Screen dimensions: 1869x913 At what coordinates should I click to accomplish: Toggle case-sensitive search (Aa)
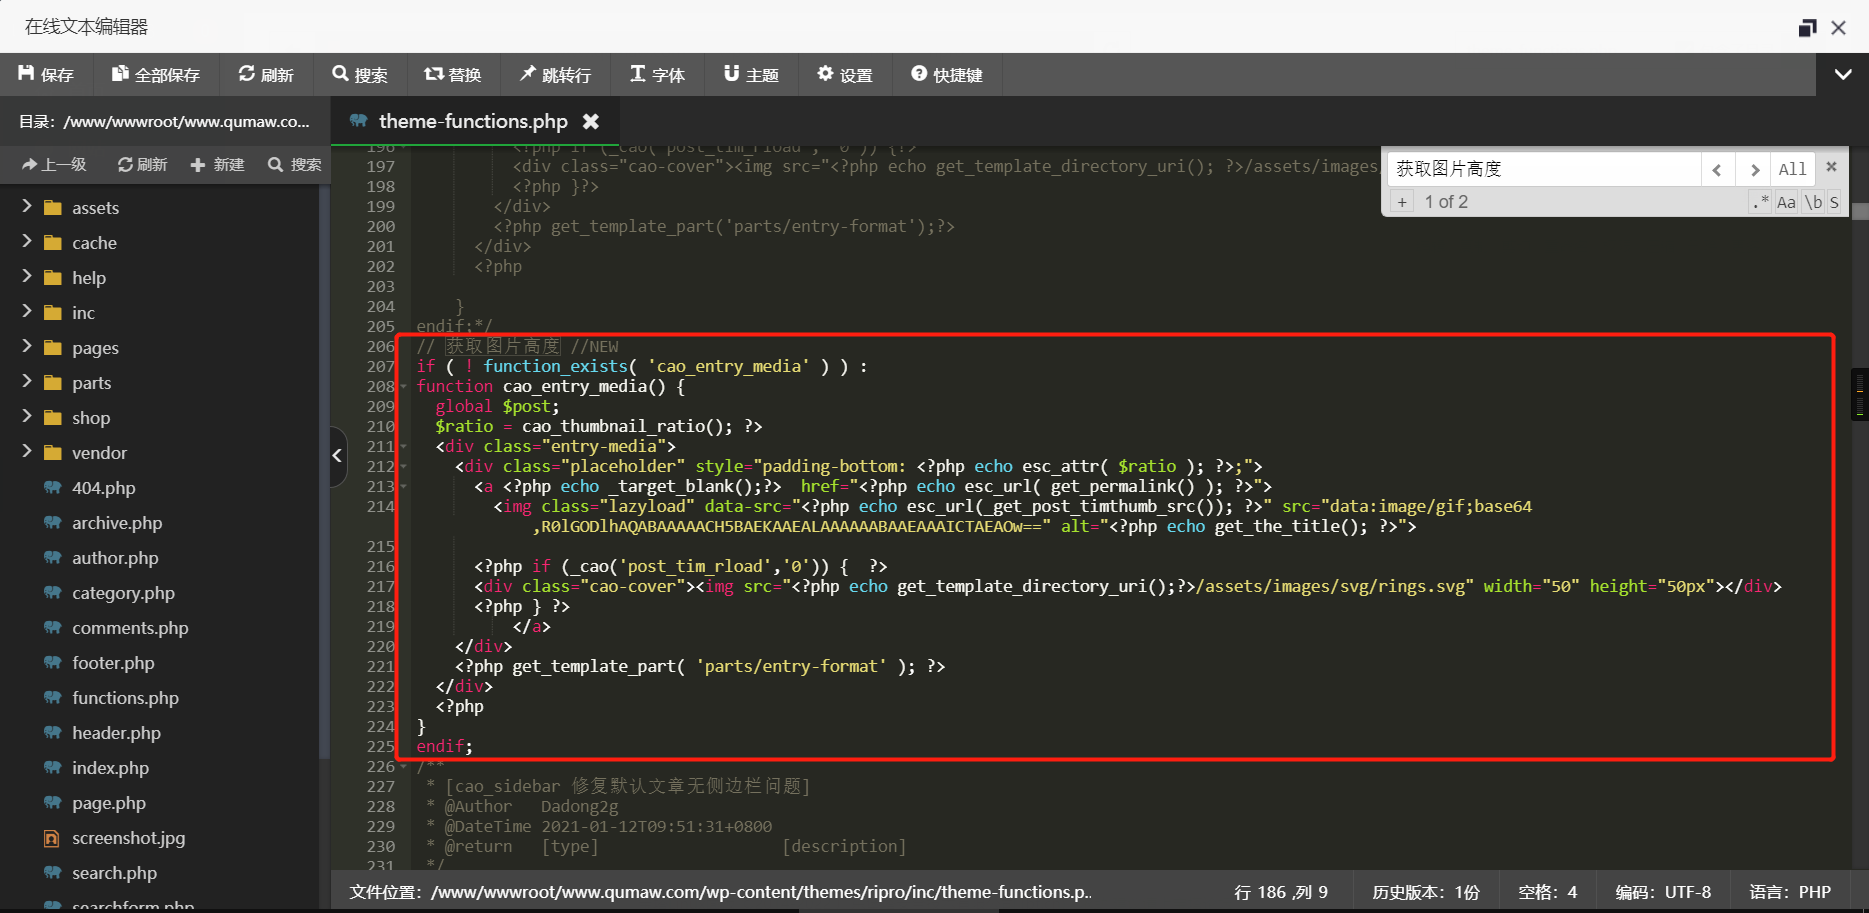pos(1786,202)
